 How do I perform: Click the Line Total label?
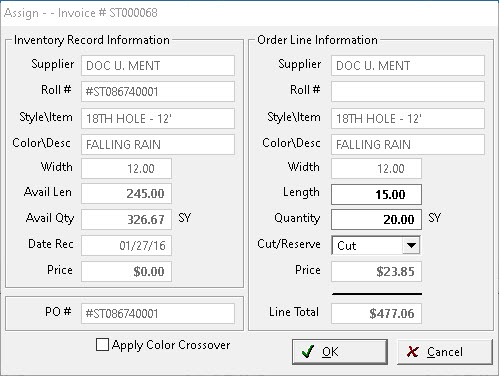(x=294, y=312)
